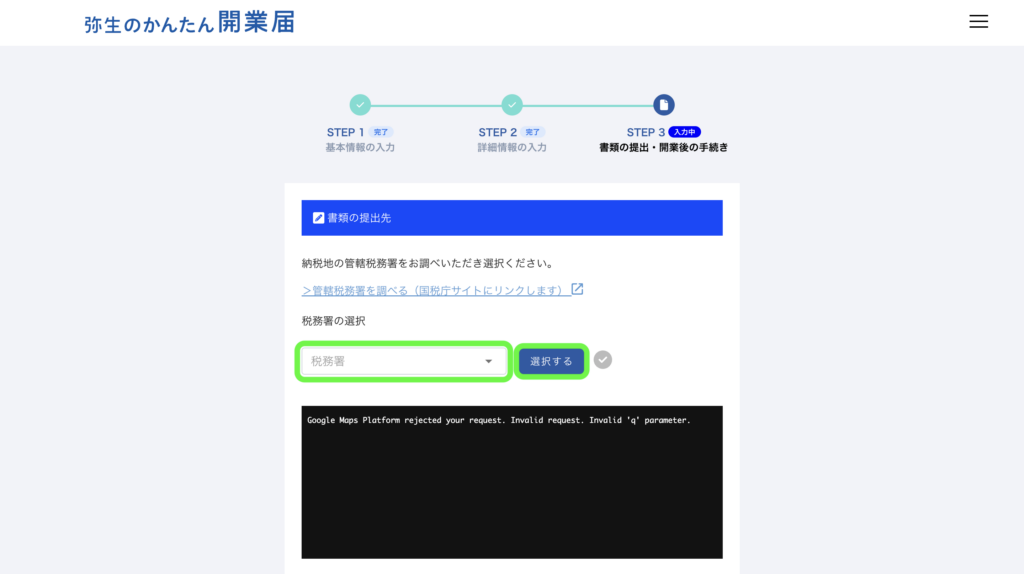Click the 選択する button
The height and width of the screenshot is (574, 1024).
(x=551, y=361)
